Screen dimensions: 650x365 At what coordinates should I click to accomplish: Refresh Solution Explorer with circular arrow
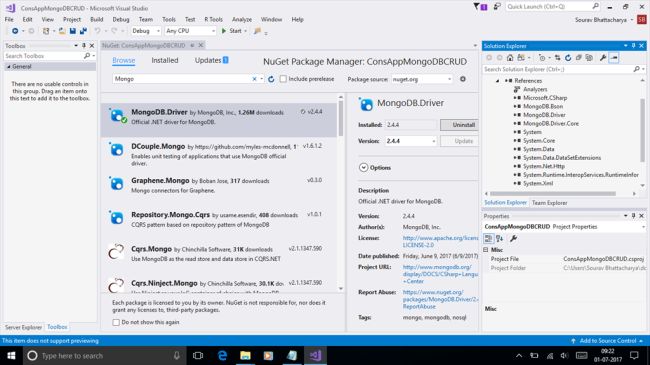pyautogui.click(x=568, y=58)
